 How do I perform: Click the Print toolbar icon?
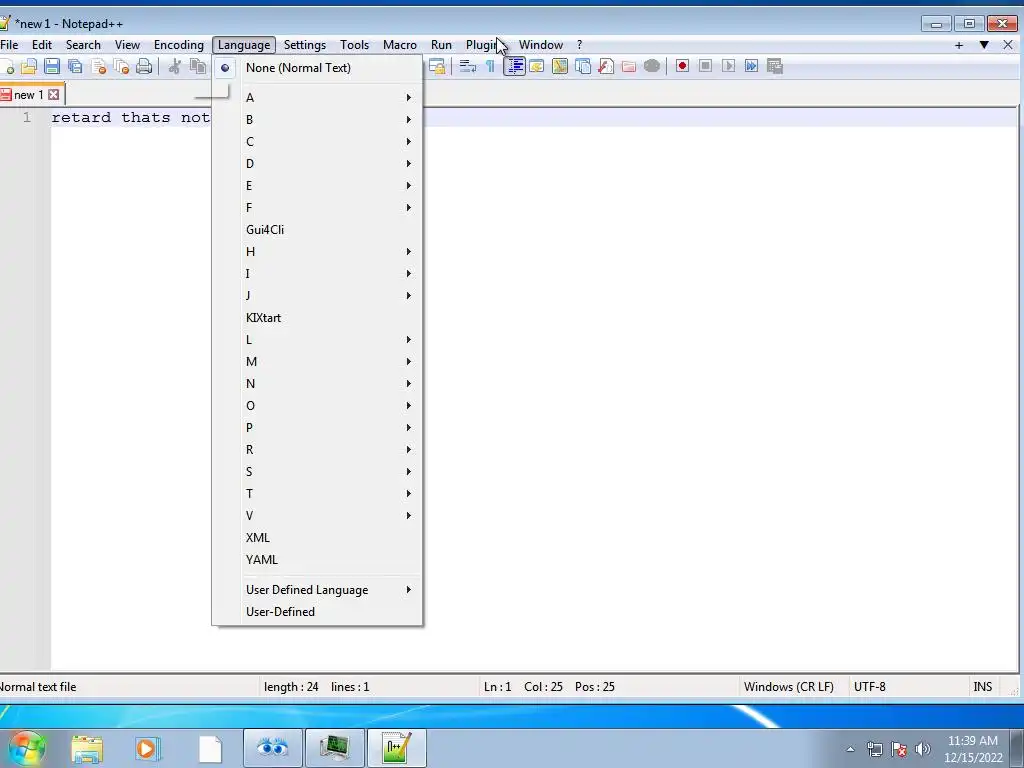click(x=144, y=66)
